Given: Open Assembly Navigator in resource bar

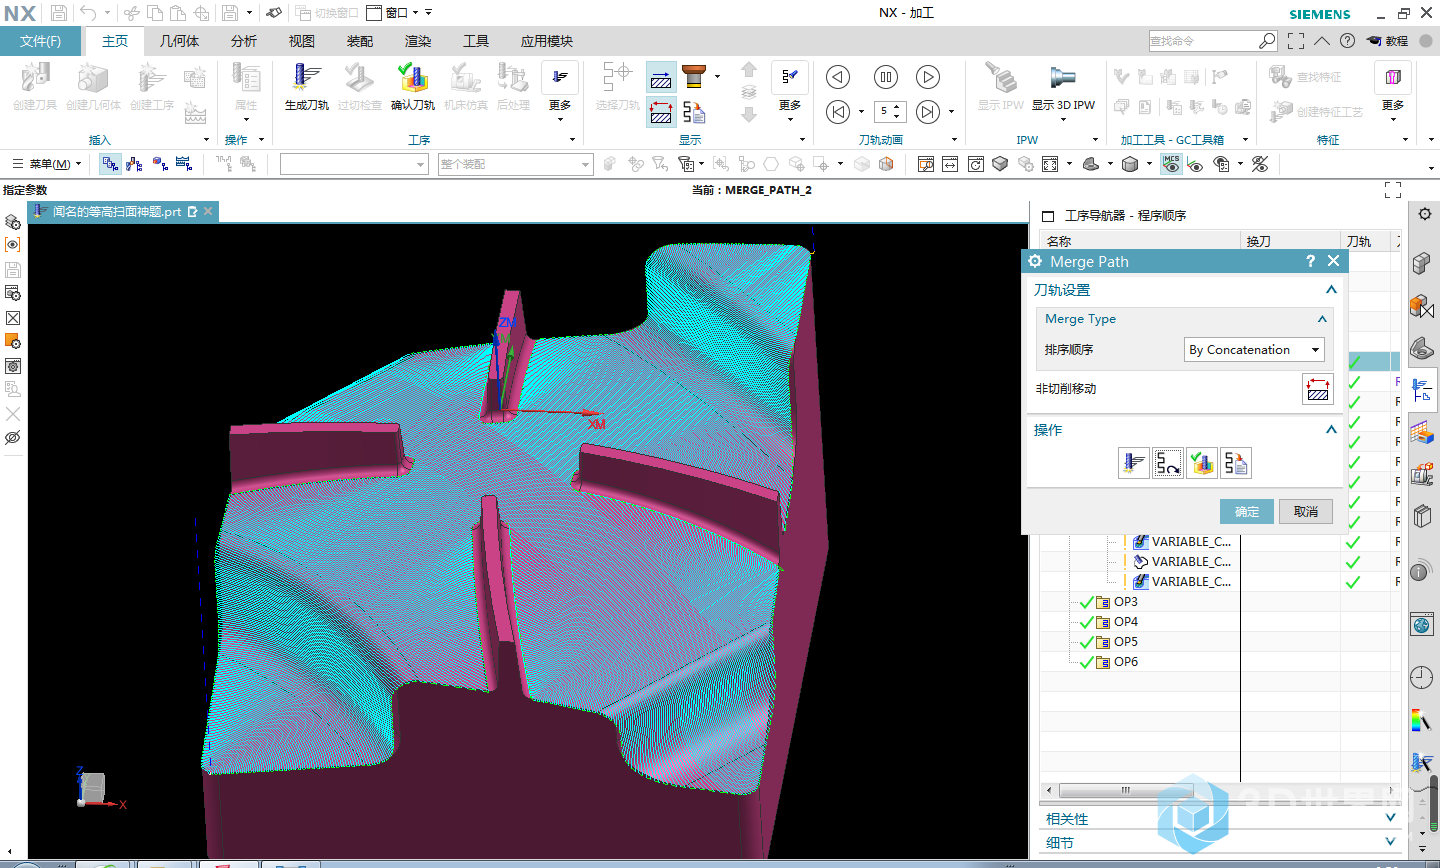Looking at the screenshot, I should tap(1422, 263).
